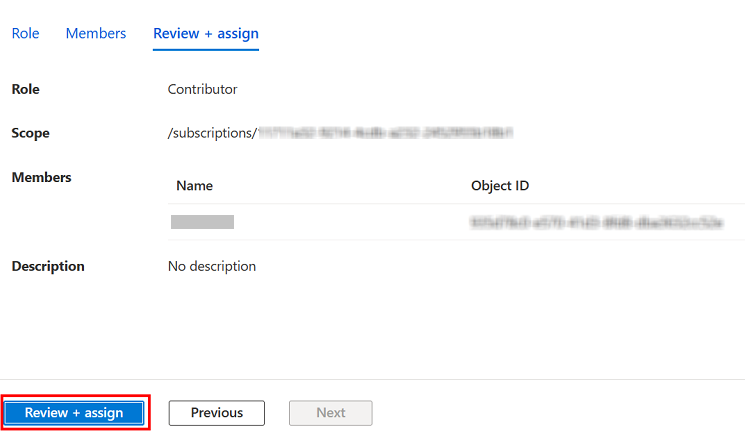The width and height of the screenshot is (745, 436).
Task: Click the Name column header
Action: point(194,185)
